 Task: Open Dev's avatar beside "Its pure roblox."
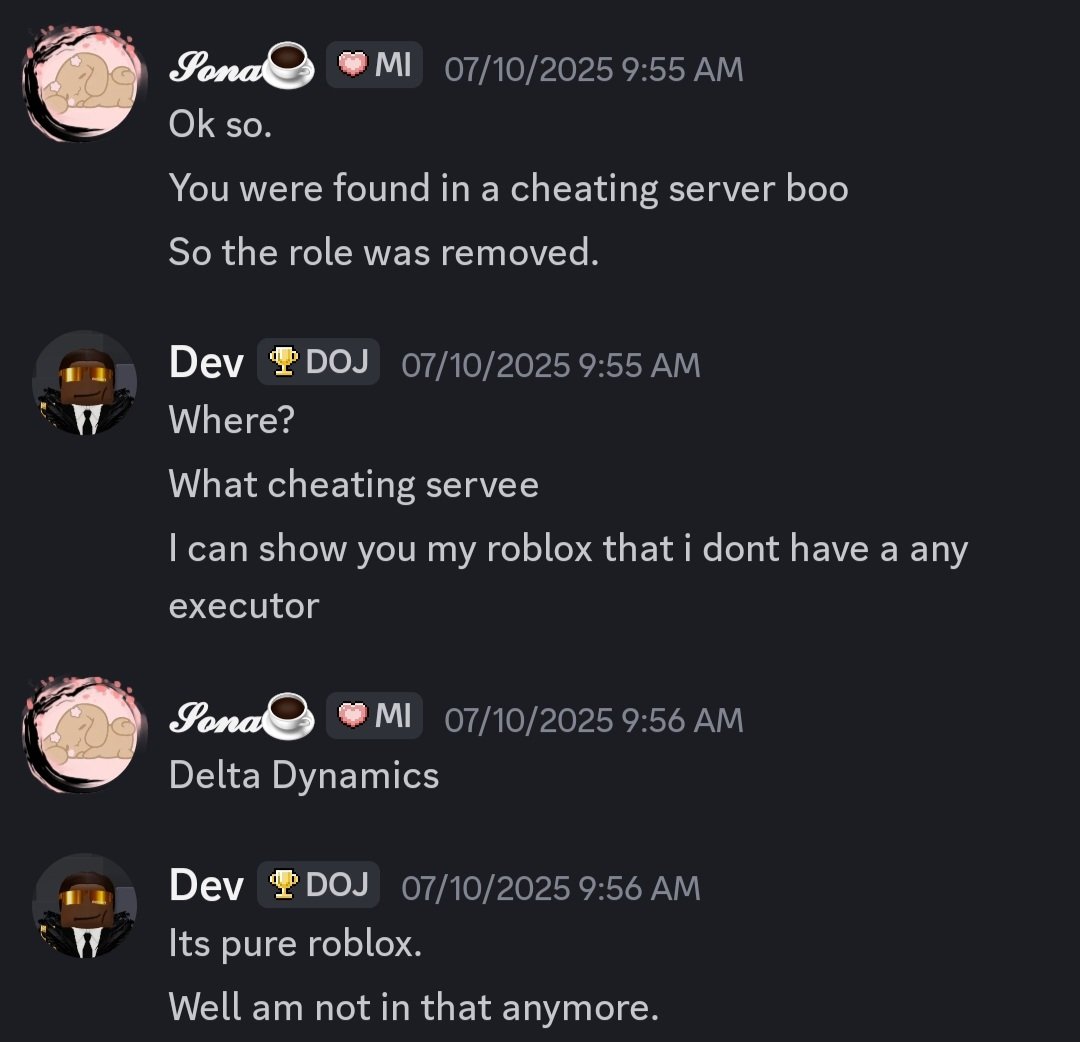point(84,905)
